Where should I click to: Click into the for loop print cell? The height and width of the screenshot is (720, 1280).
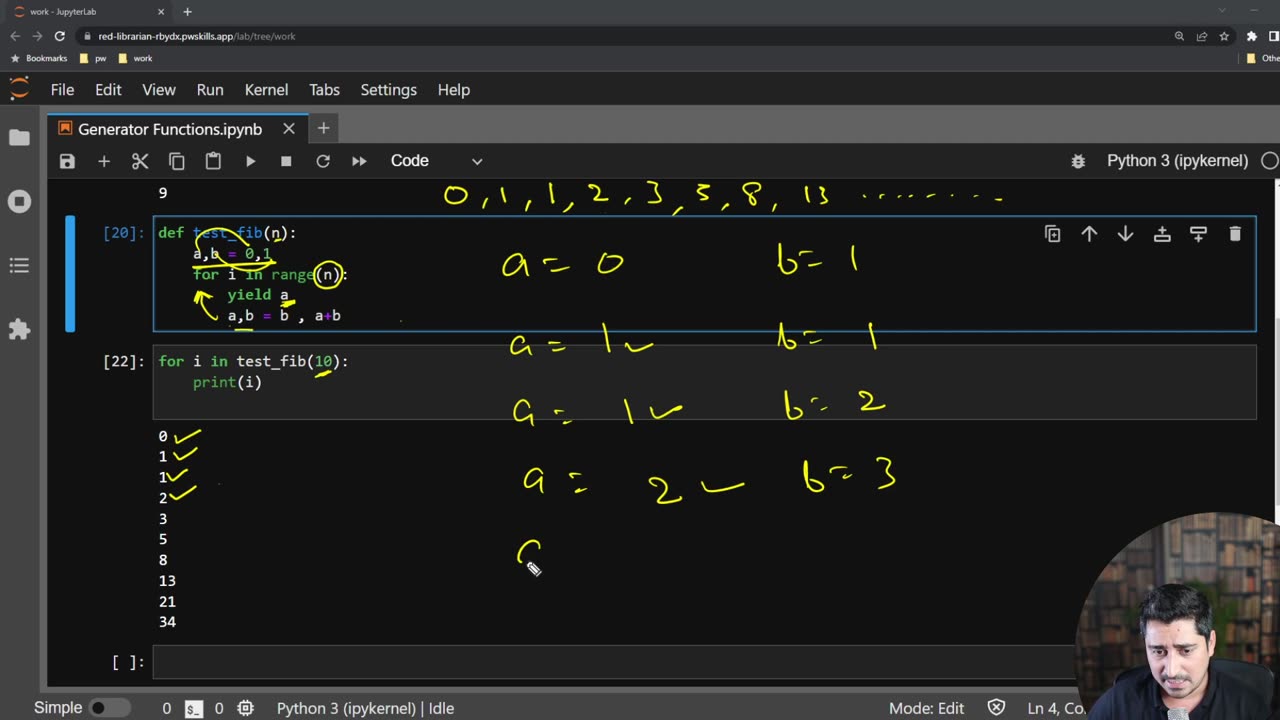coord(704,381)
